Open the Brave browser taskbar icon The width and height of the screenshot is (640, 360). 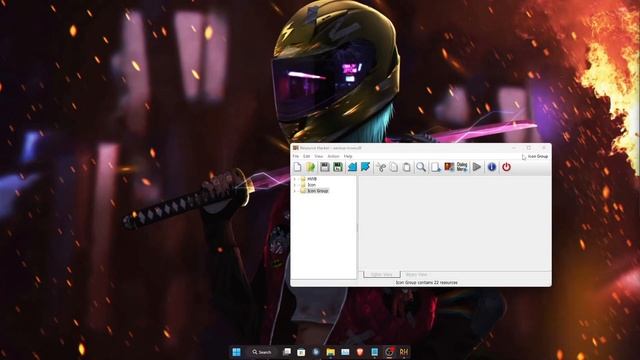(x=360, y=352)
